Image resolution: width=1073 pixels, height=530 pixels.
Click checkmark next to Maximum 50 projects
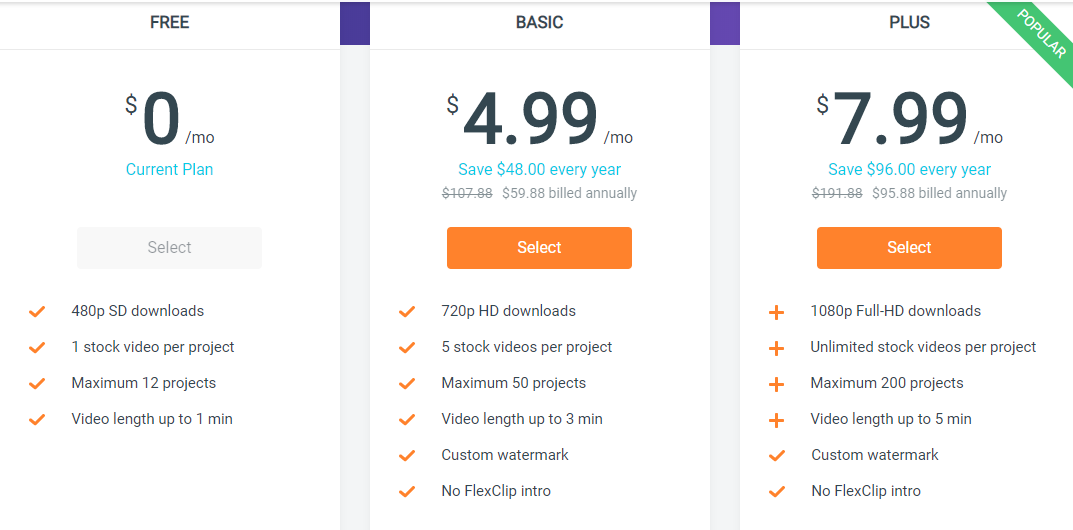407,384
